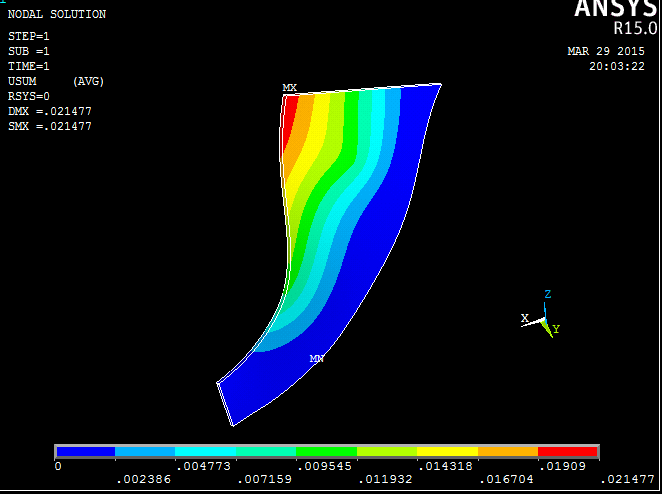Click the USUM (AVG) label
Image resolution: width=662 pixels, height=494 pixels.
pyautogui.click(x=56, y=81)
